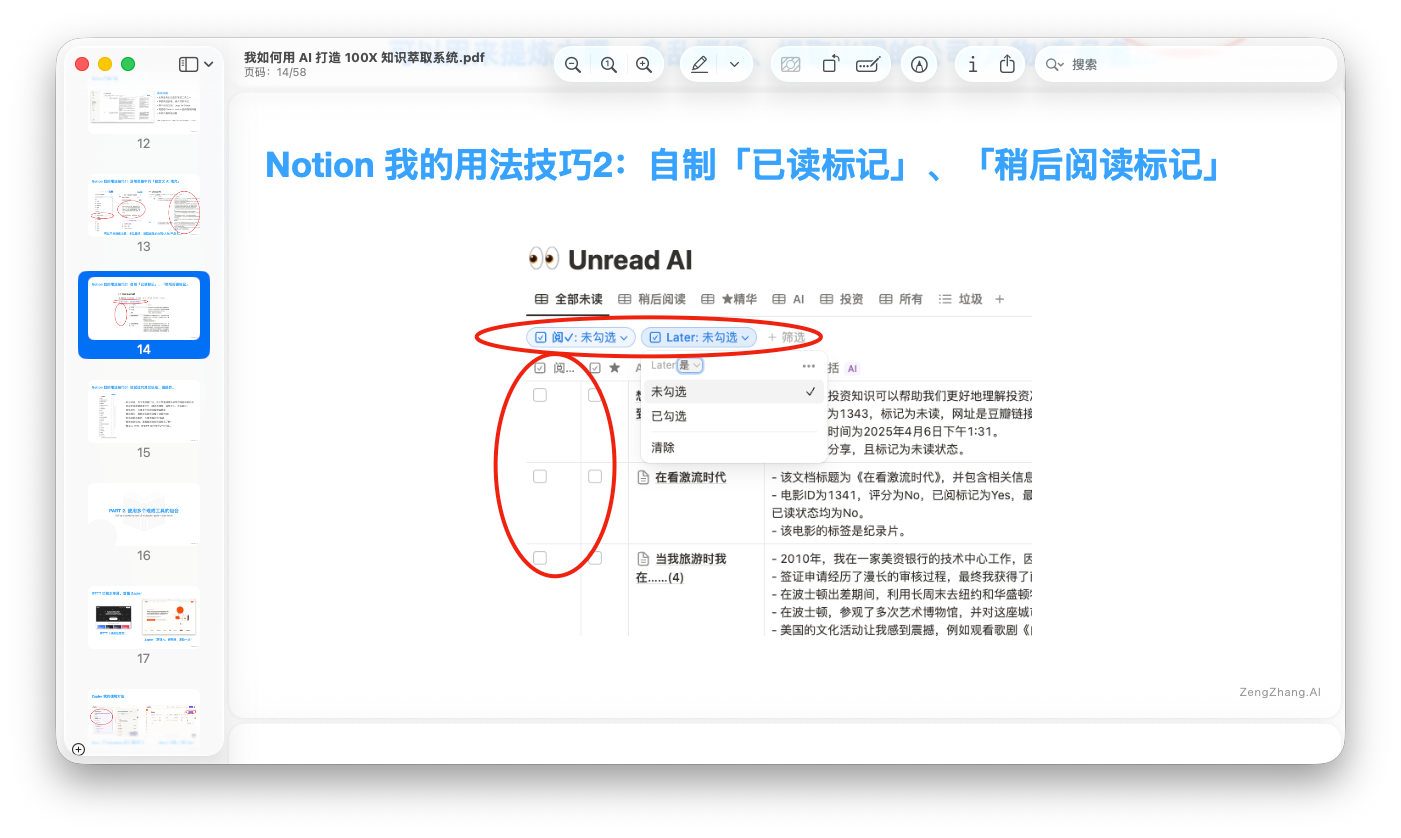Click the three-dot menu in filter popup
Screen dimensions: 1401x838
point(809,367)
